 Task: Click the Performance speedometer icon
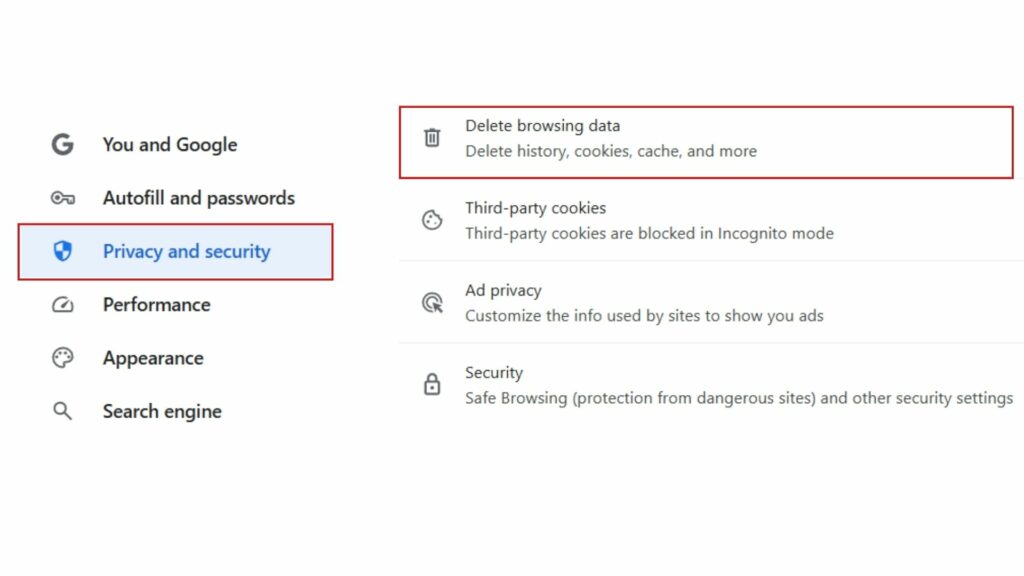[x=63, y=305]
